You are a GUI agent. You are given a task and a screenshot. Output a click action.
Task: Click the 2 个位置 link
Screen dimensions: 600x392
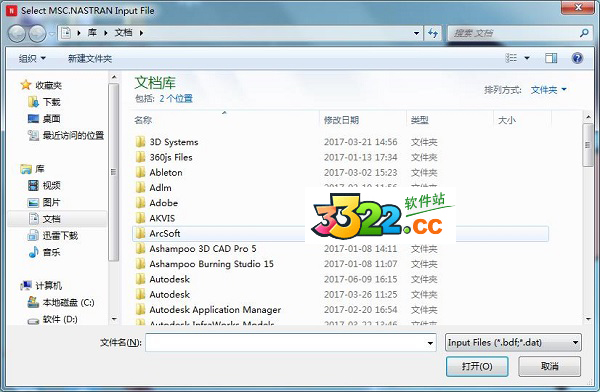[176, 99]
